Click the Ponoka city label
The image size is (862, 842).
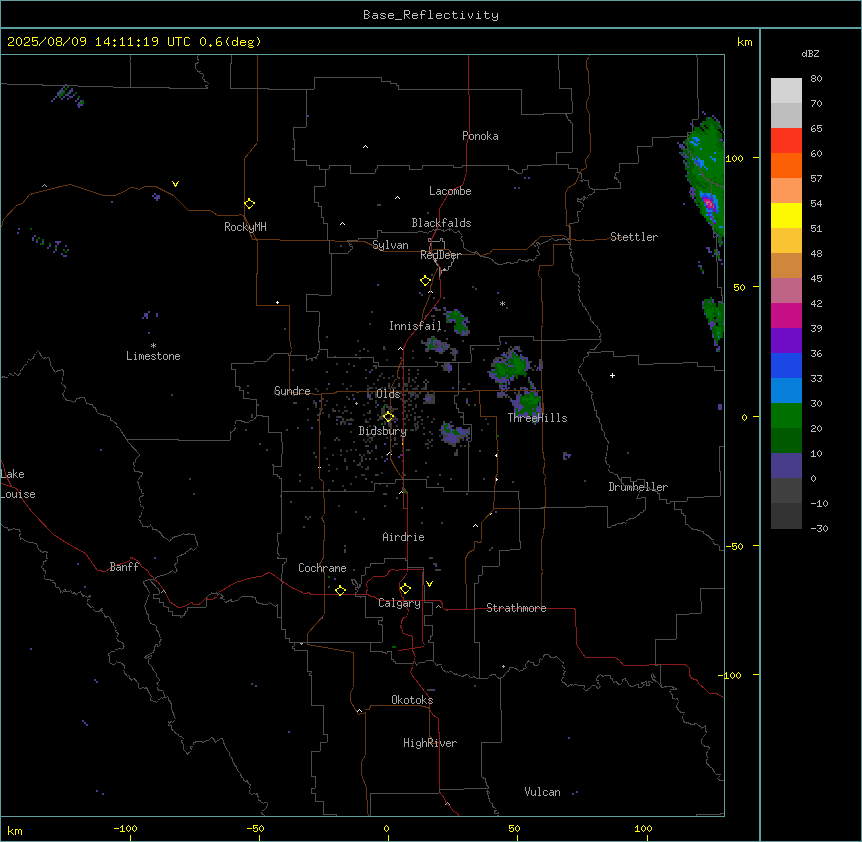(x=480, y=136)
